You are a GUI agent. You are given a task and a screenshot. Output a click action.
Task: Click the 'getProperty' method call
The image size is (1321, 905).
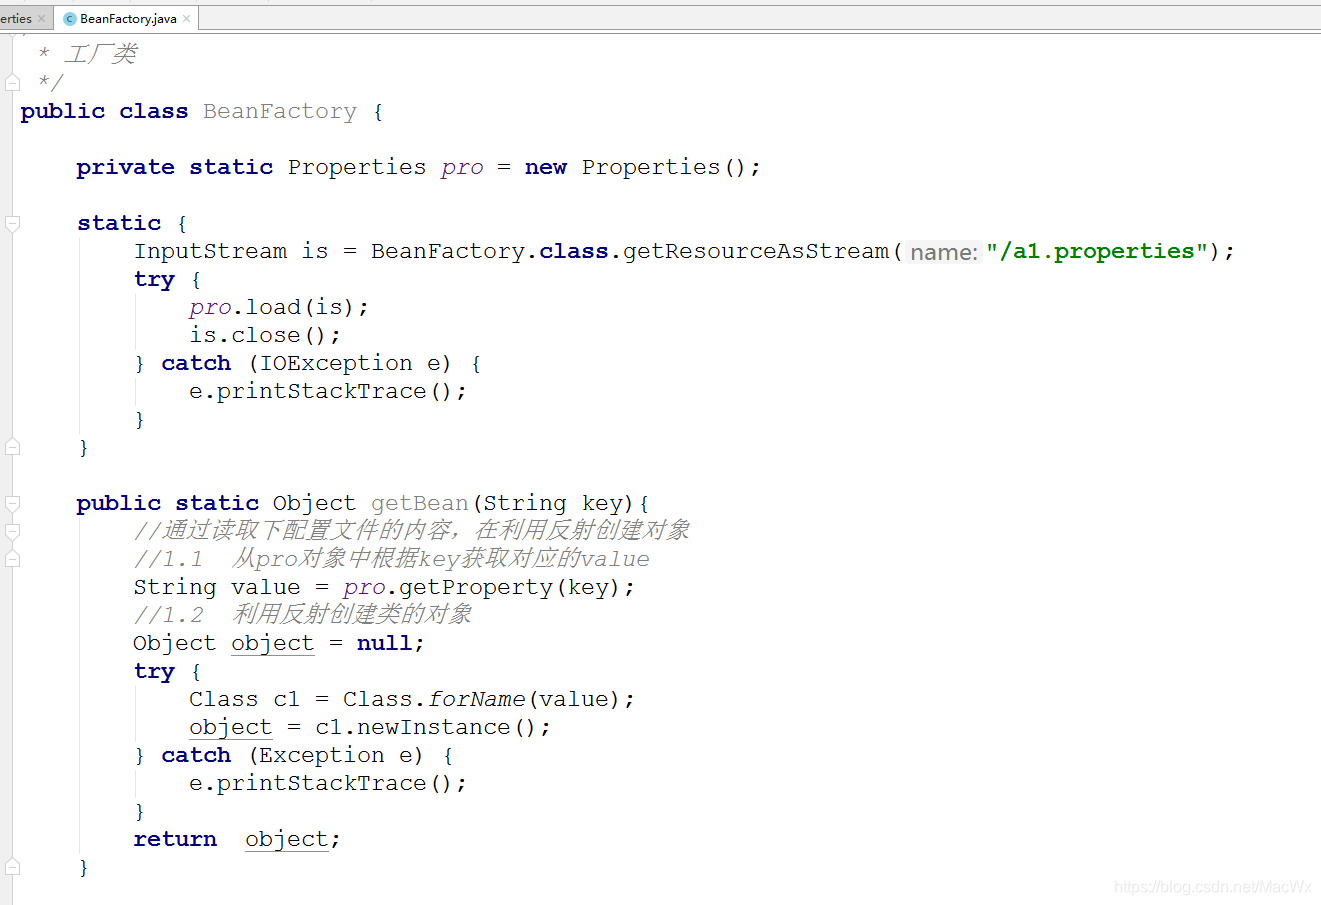(x=476, y=587)
